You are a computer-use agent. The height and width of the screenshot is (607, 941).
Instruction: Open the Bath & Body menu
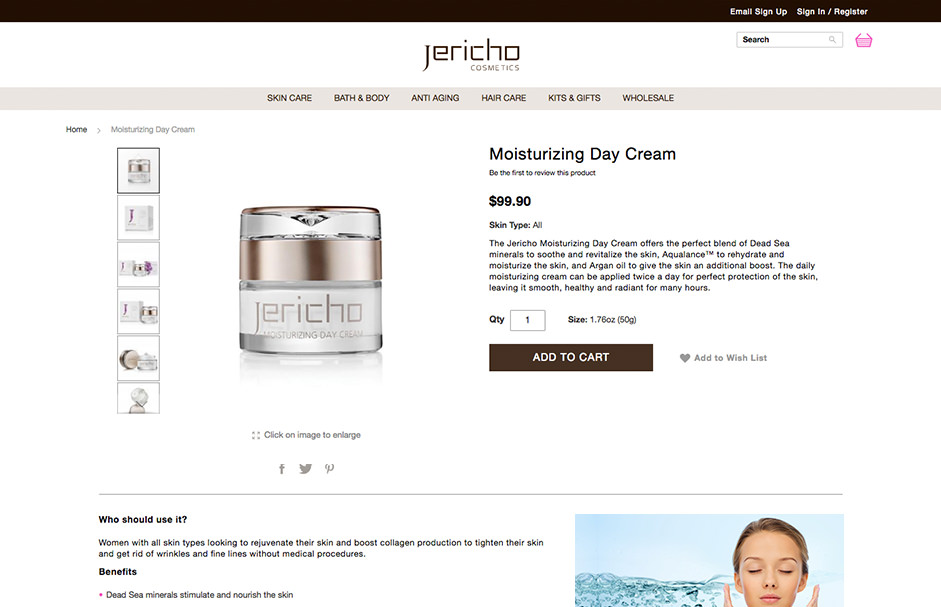361,98
